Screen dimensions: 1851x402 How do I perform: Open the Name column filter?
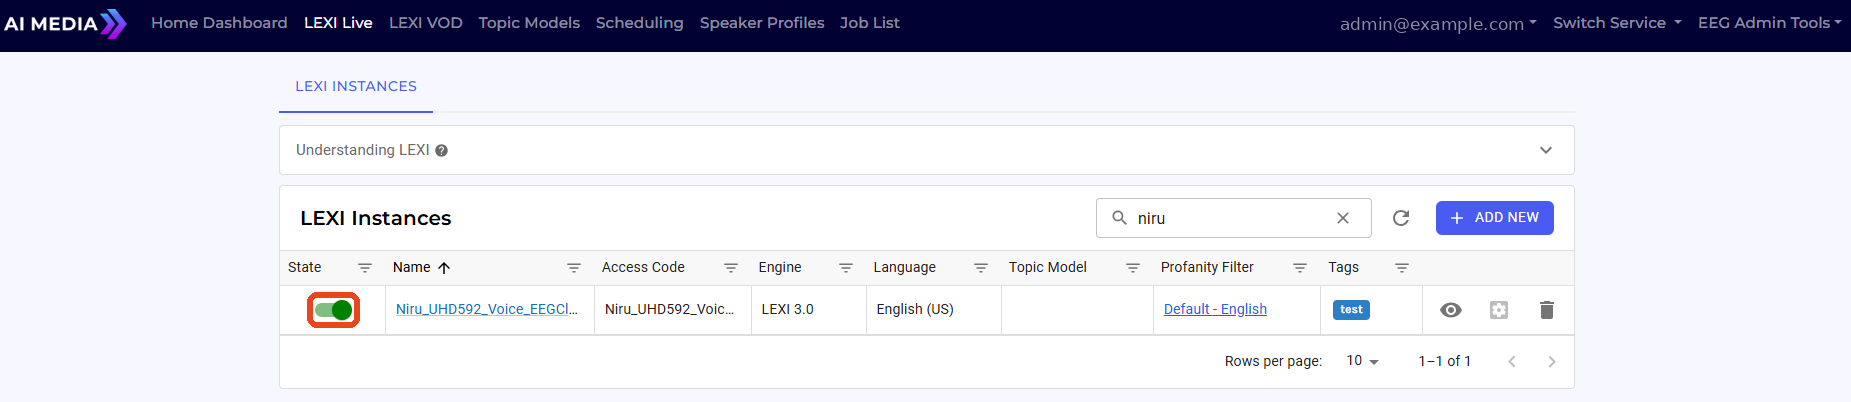point(574,268)
